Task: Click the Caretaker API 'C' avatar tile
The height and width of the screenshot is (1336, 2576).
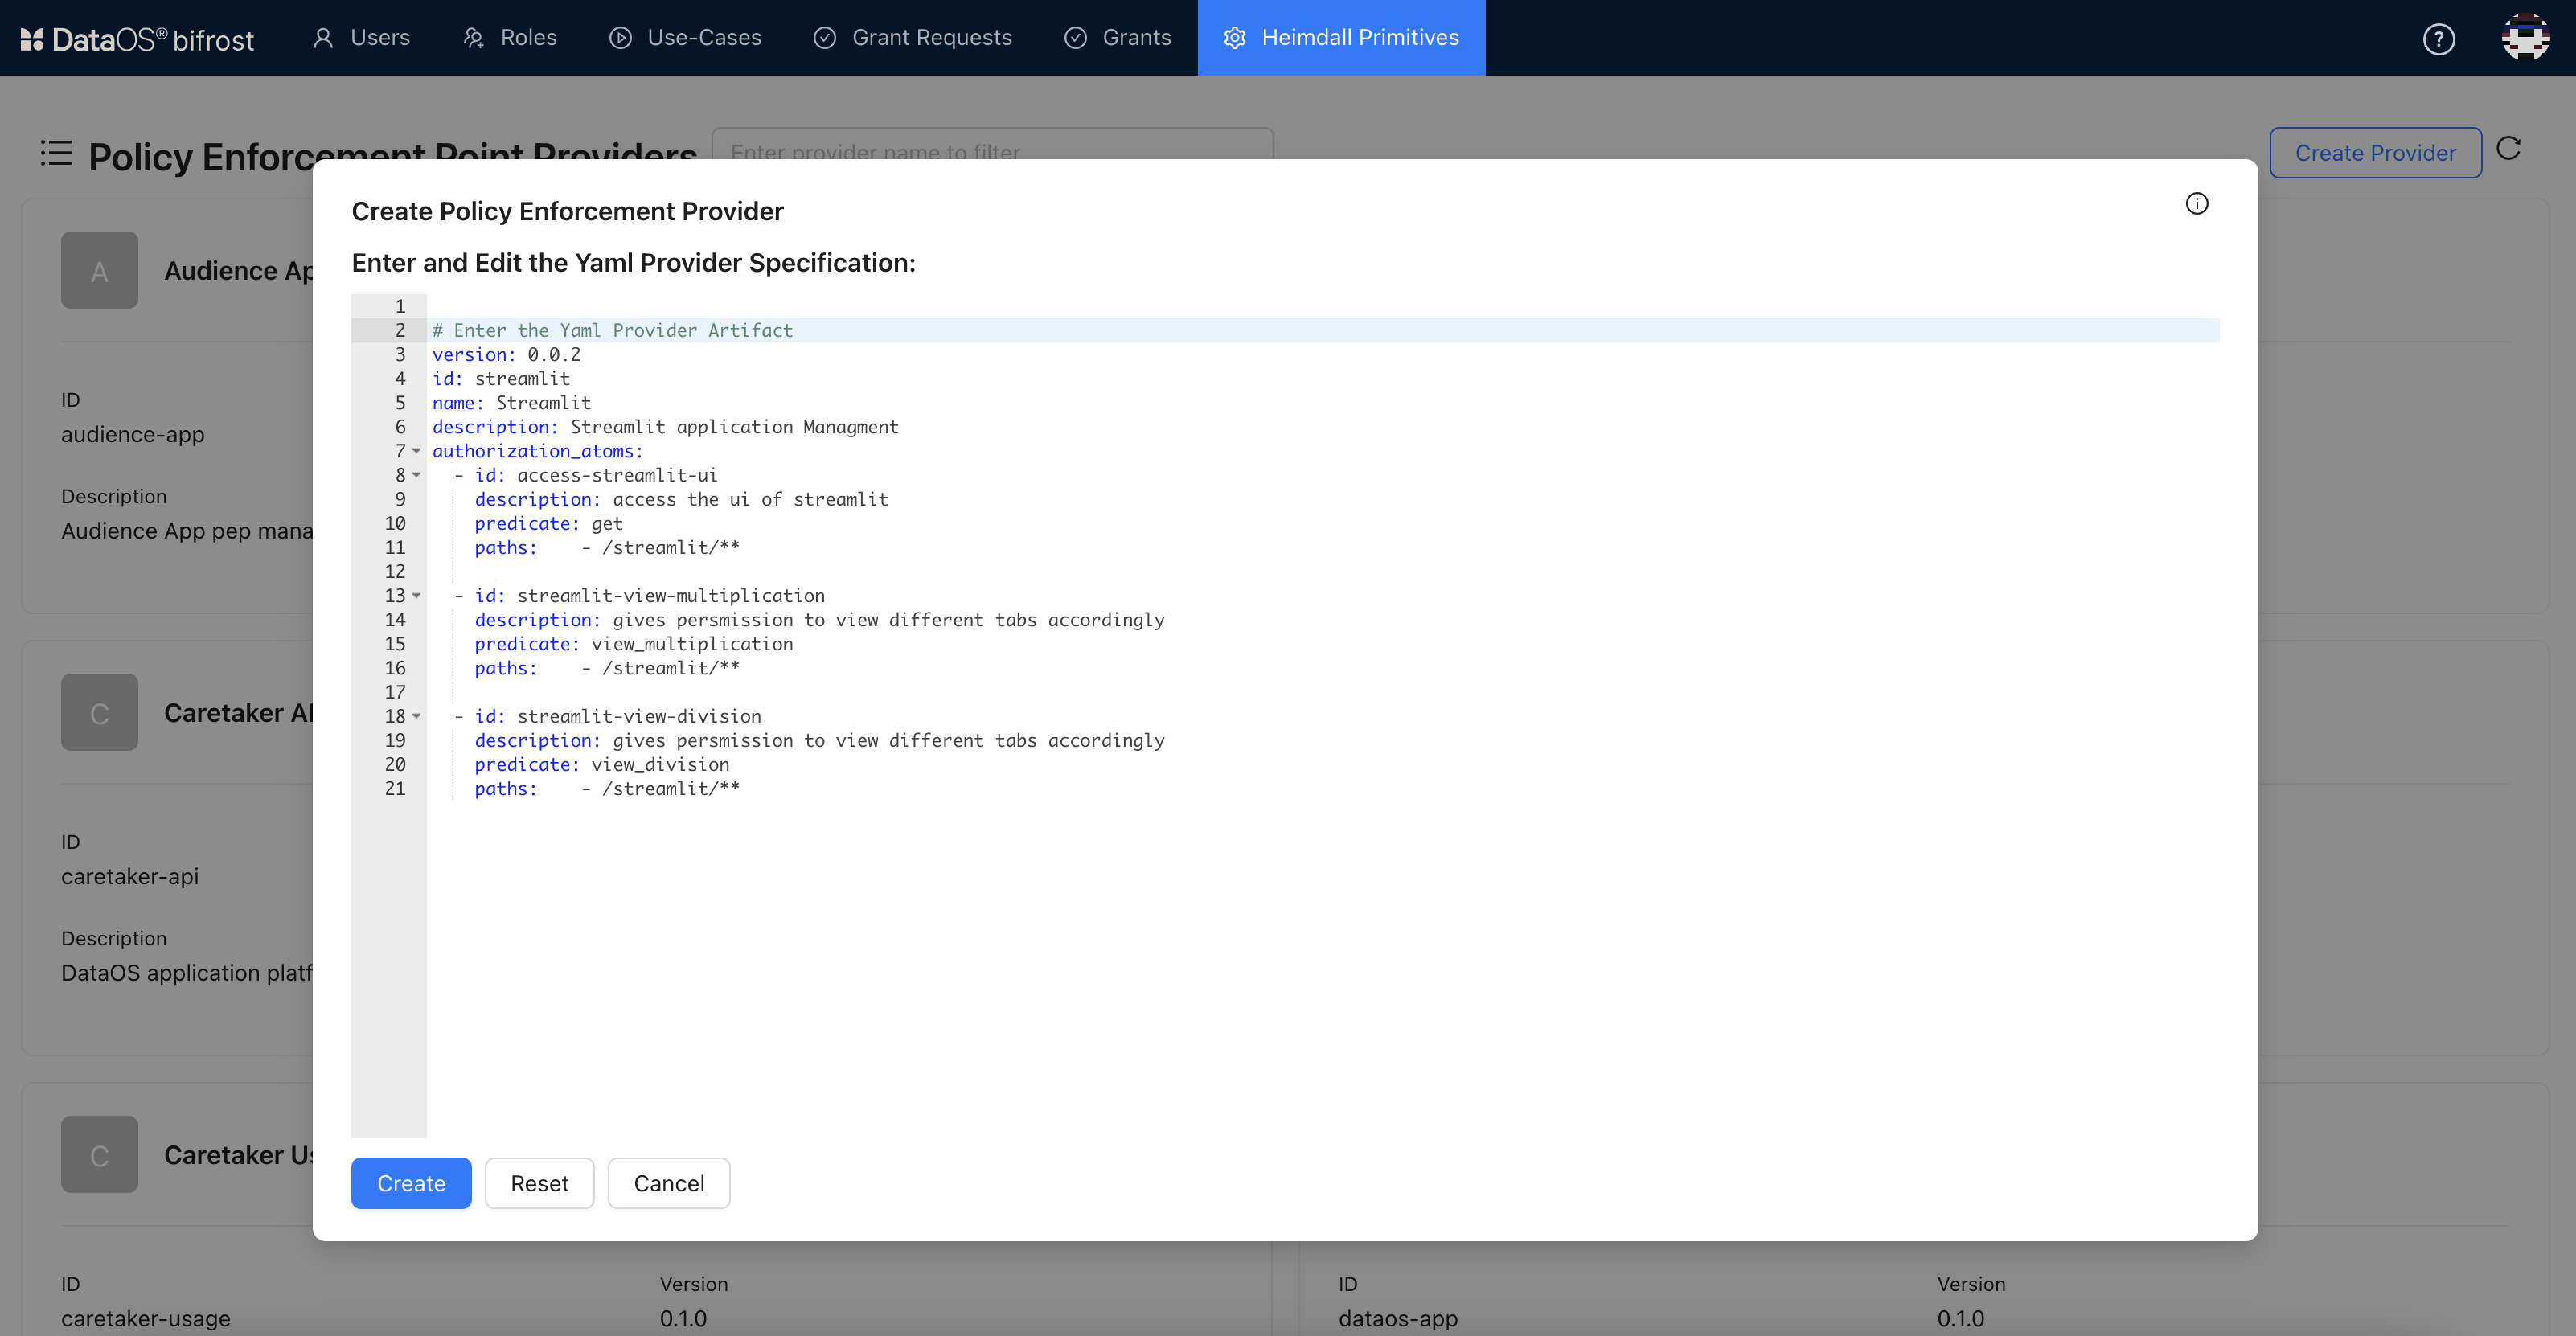Action: click(x=99, y=712)
